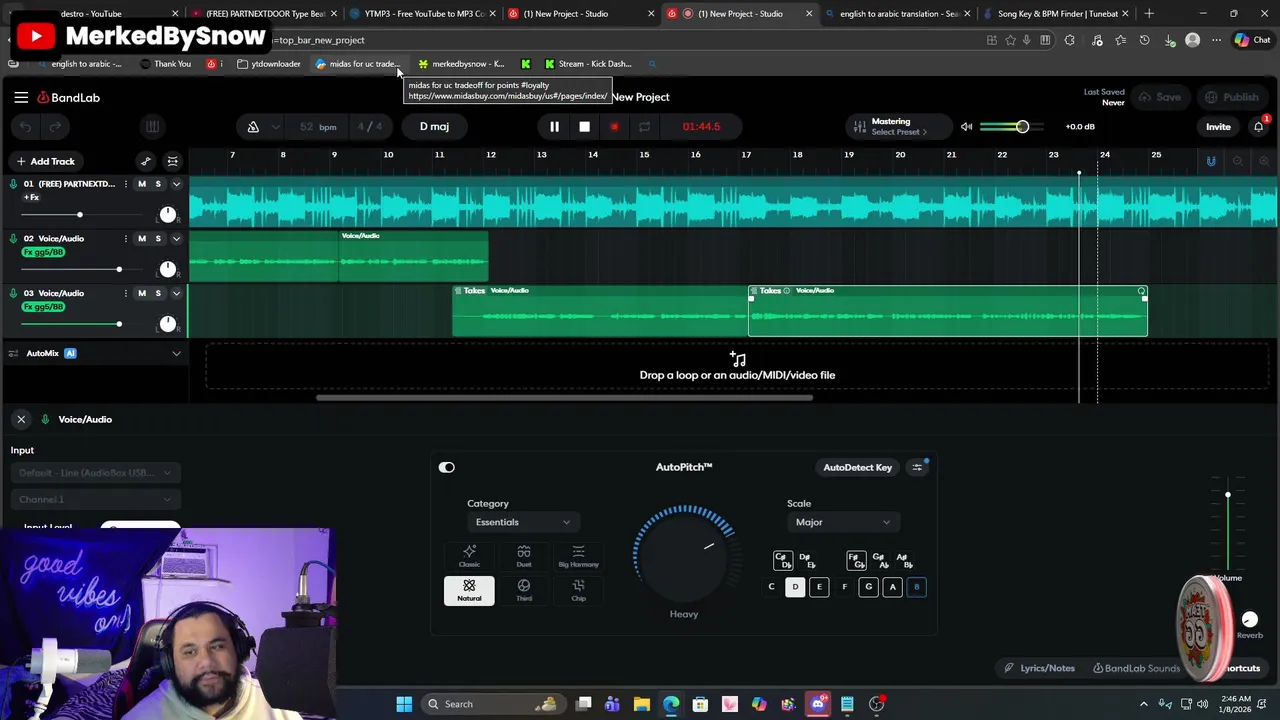Solo track 02 Voice/Audio
This screenshot has height=720, width=1280.
(158, 239)
